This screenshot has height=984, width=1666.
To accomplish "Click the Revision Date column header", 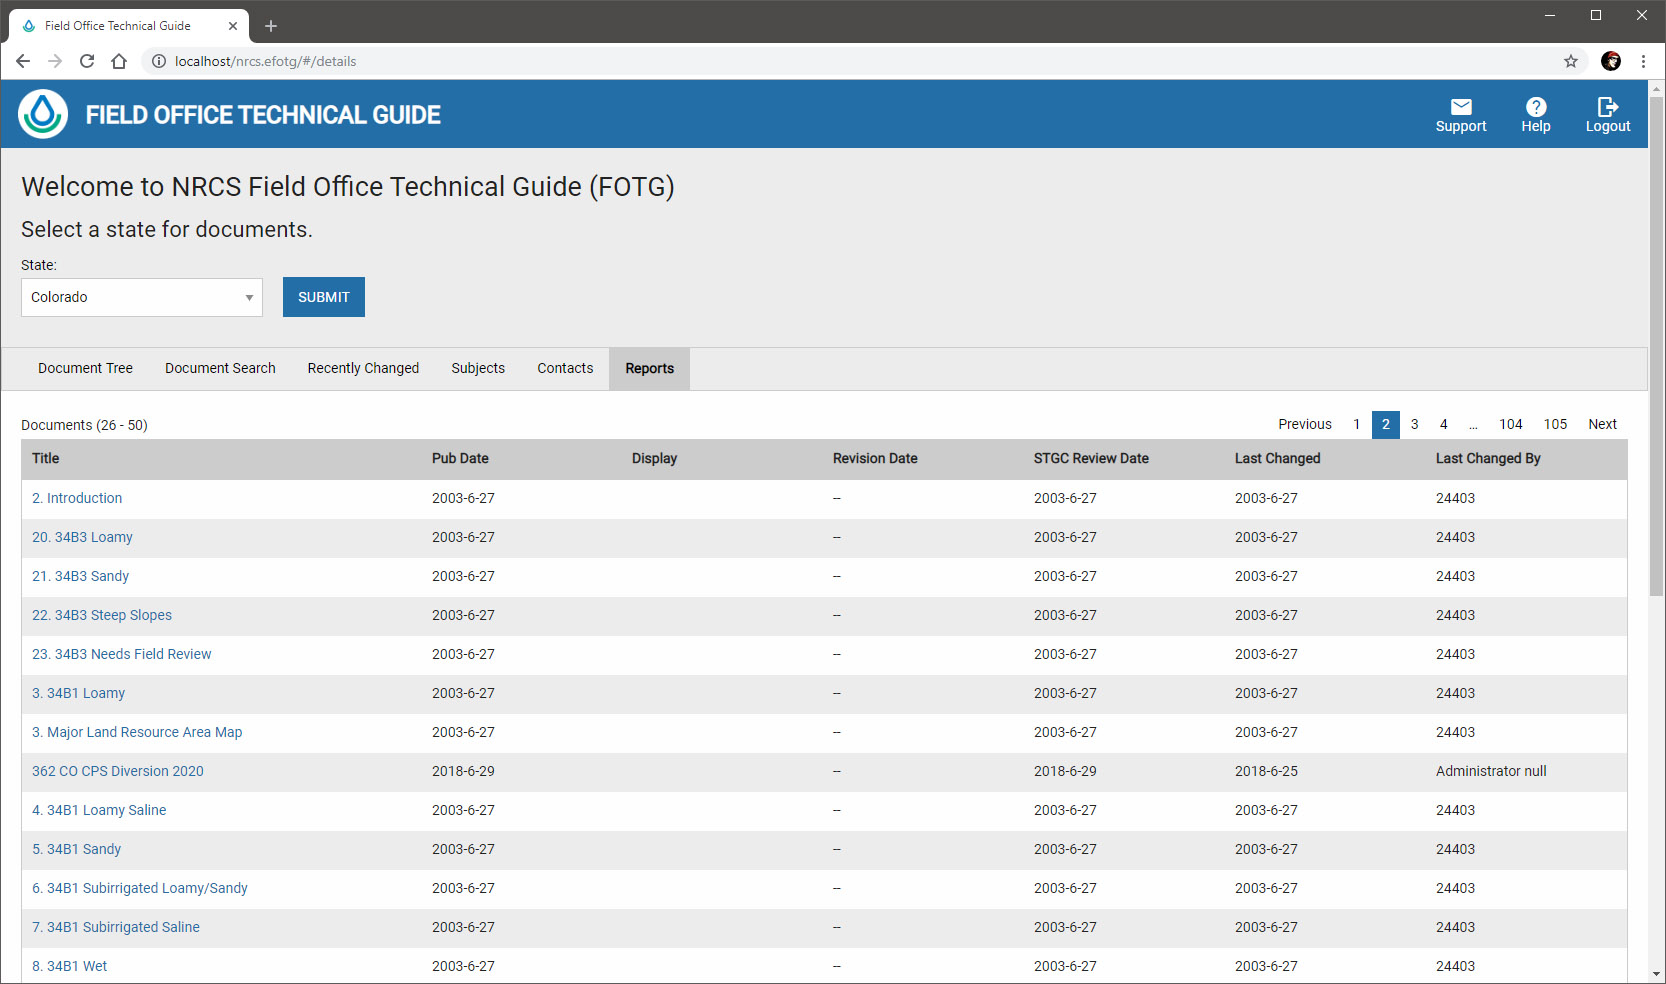I will pos(875,458).
